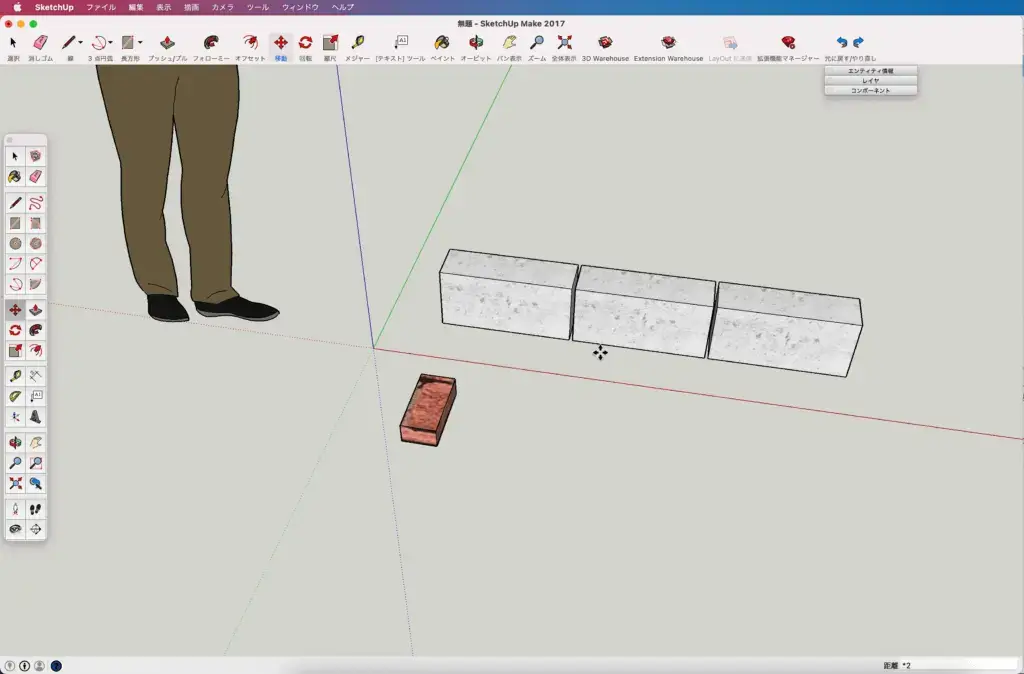Click the undo arrow in the toolbar

coord(842,42)
